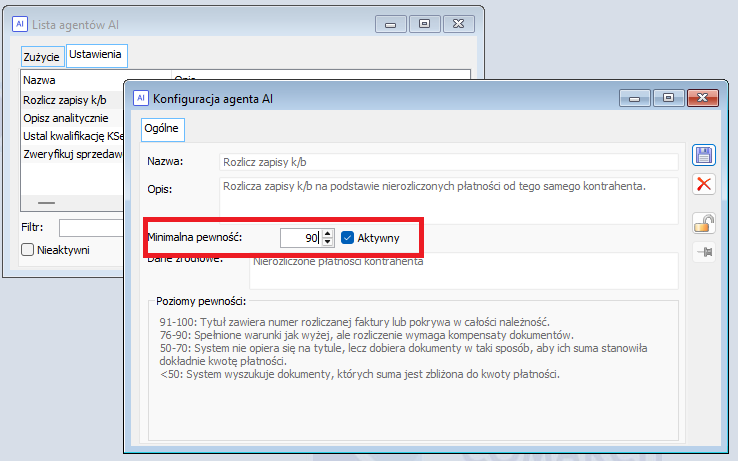Image resolution: width=738 pixels, height=461 pixels.
Task: Select the Ustal kwalifikację KSeF agent row
Action: (72, 136)
